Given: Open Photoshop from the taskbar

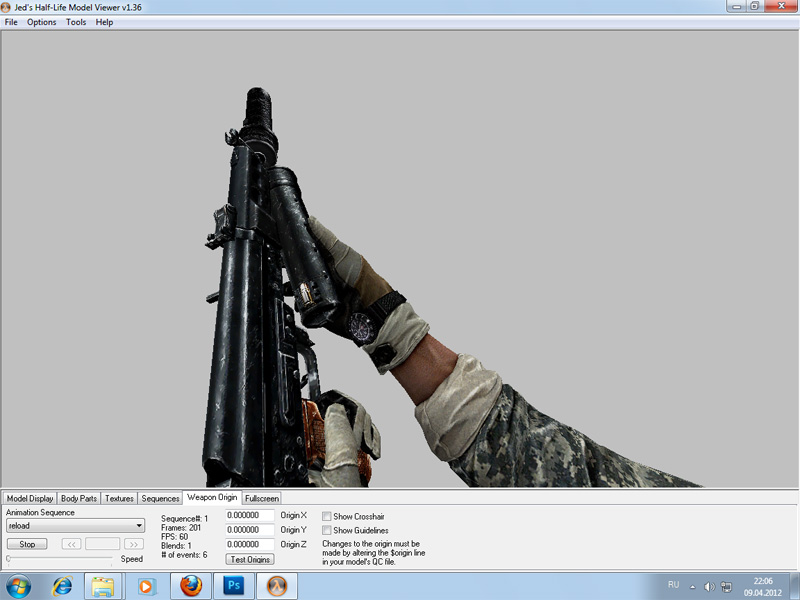Looking at the screenshot, I should pyautogui.click(x=234, y=586).
